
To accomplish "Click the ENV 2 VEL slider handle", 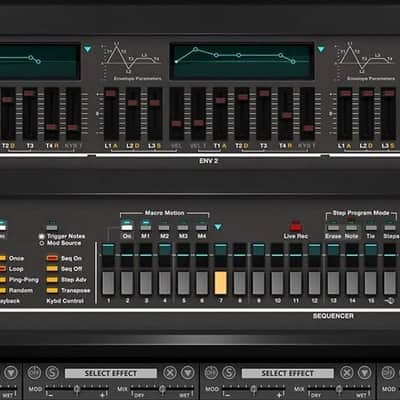I will point(176,124).
